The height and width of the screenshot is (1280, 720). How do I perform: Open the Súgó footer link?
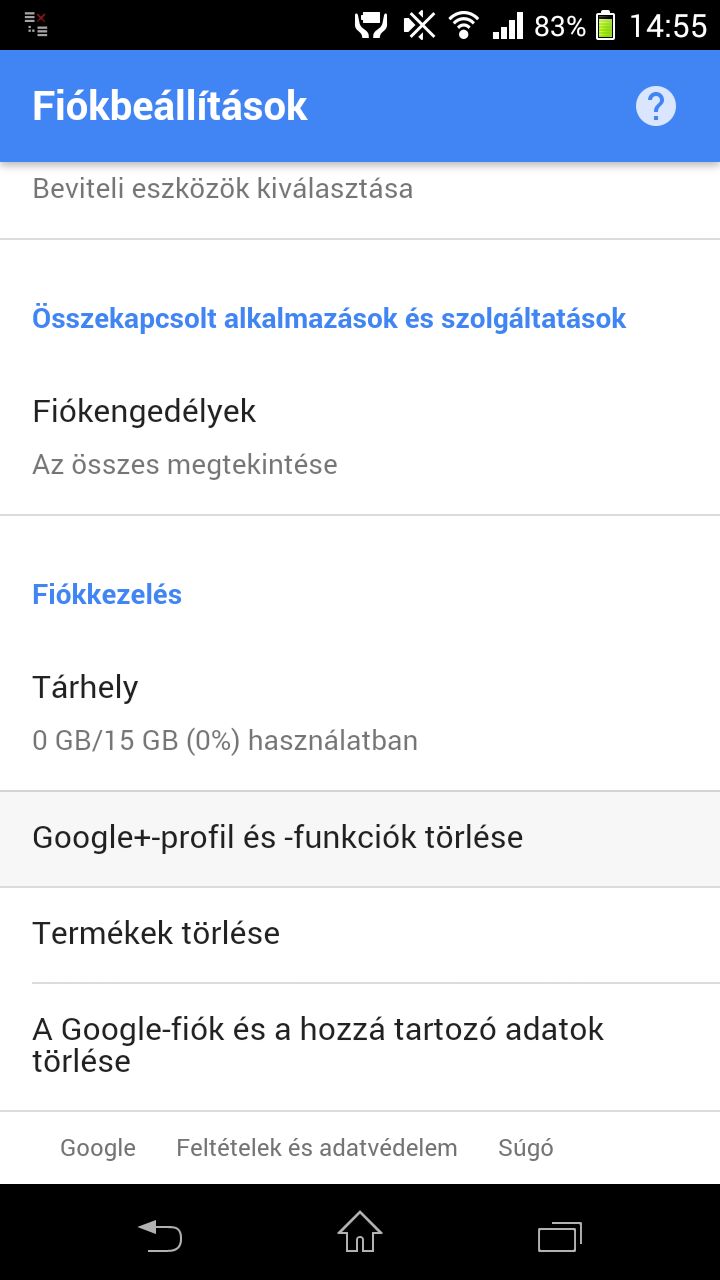[x=526, y=1148]
